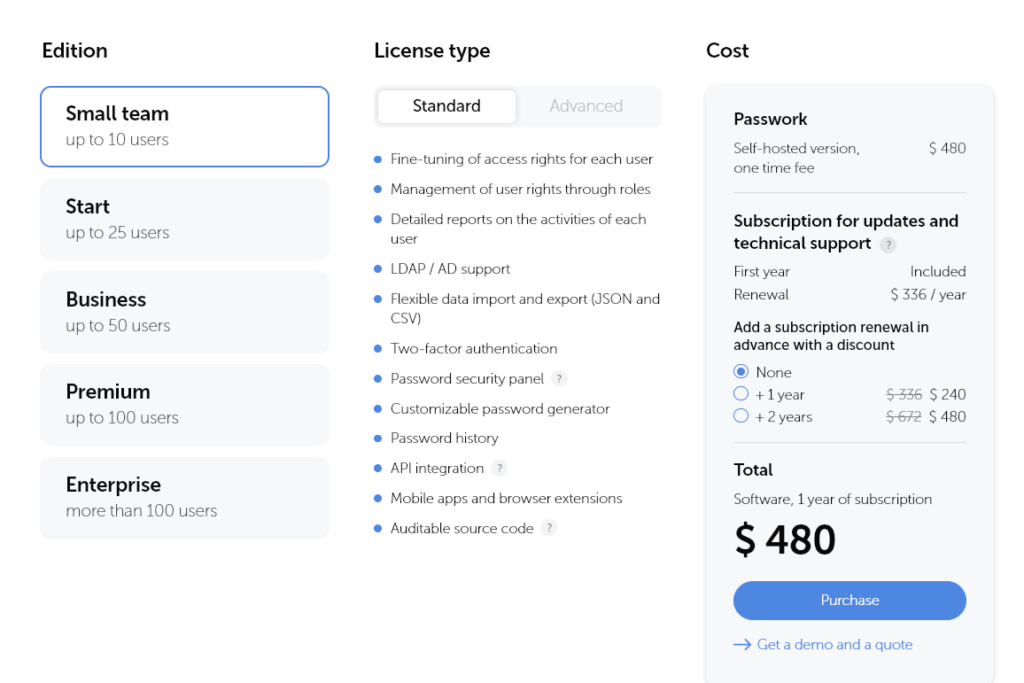This screenshot has height=683, width=1024.
Task: Open the Get a demo and a quote link
Action: [835, 644]
